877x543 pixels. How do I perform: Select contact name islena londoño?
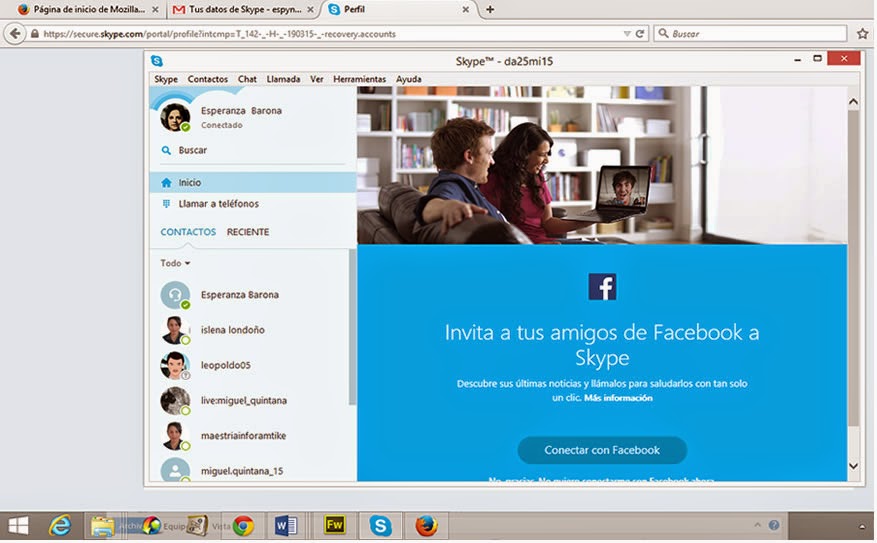click(x=233, y=330)
